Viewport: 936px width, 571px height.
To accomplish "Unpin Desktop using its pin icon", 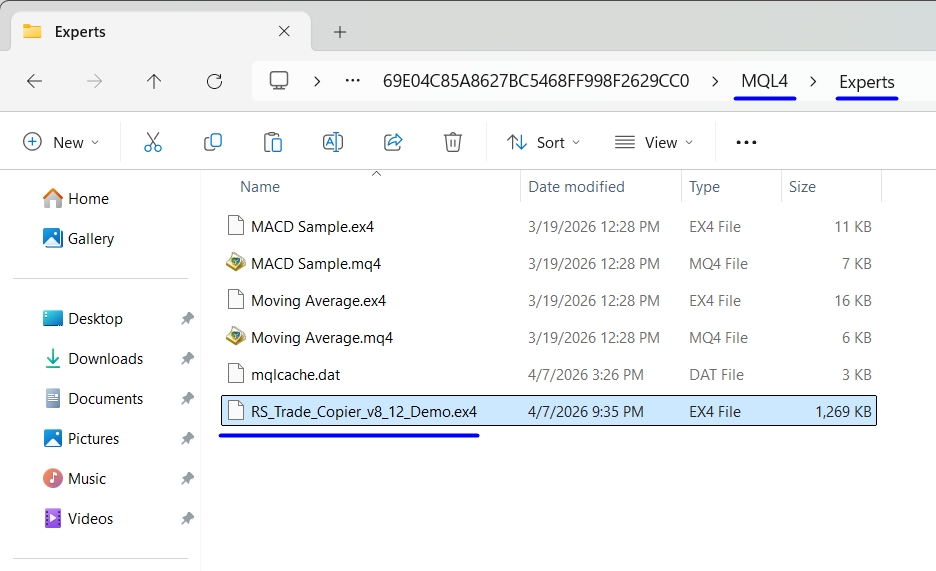I will pos(187,319).
